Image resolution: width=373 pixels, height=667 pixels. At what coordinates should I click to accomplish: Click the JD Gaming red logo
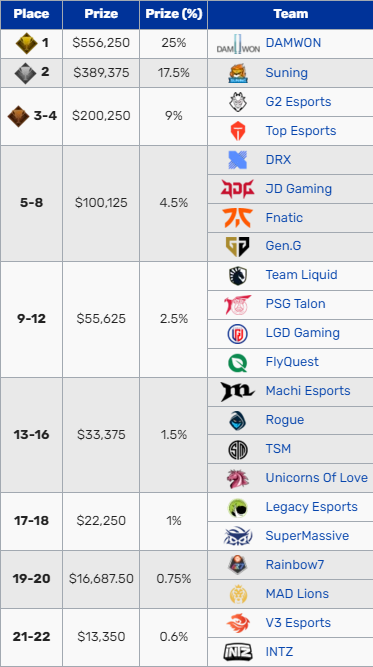point(238,189)
